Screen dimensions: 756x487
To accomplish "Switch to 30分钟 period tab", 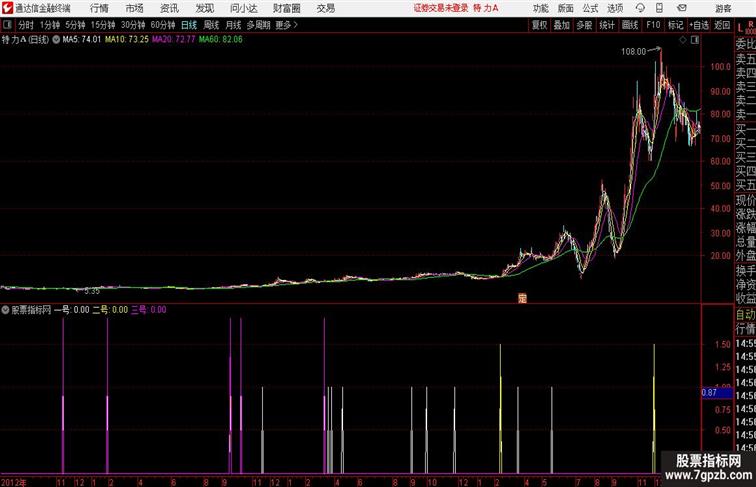I will pos(133,25).
